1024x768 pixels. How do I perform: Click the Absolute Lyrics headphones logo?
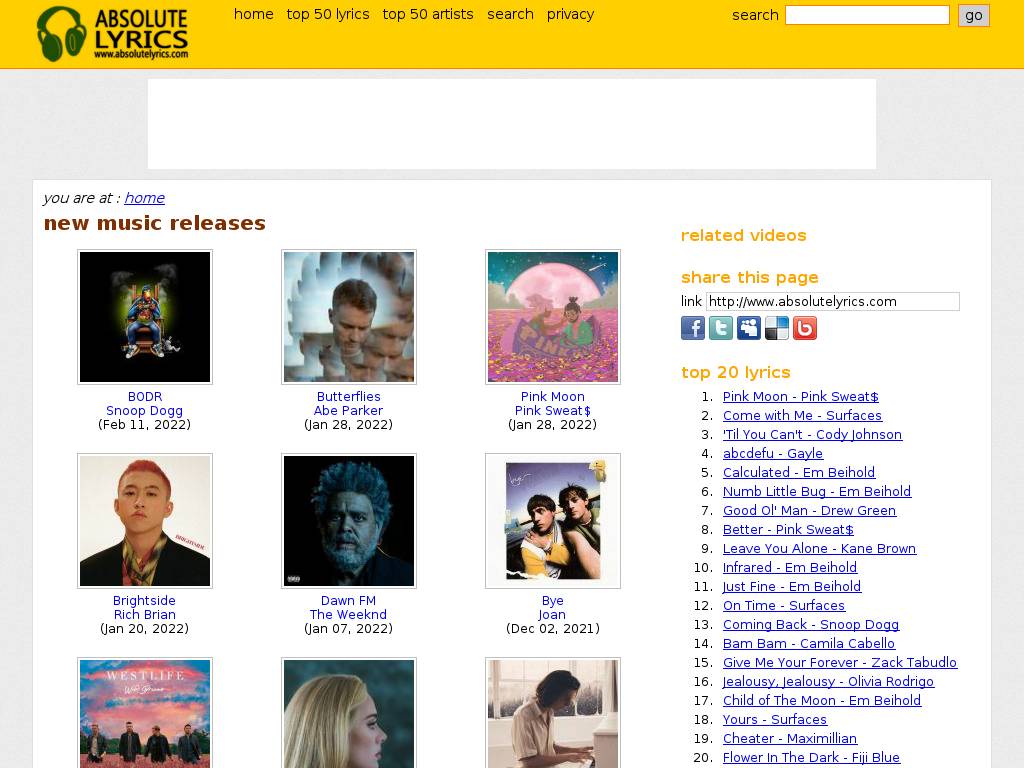pyautogui.click(x=112, y=34)
